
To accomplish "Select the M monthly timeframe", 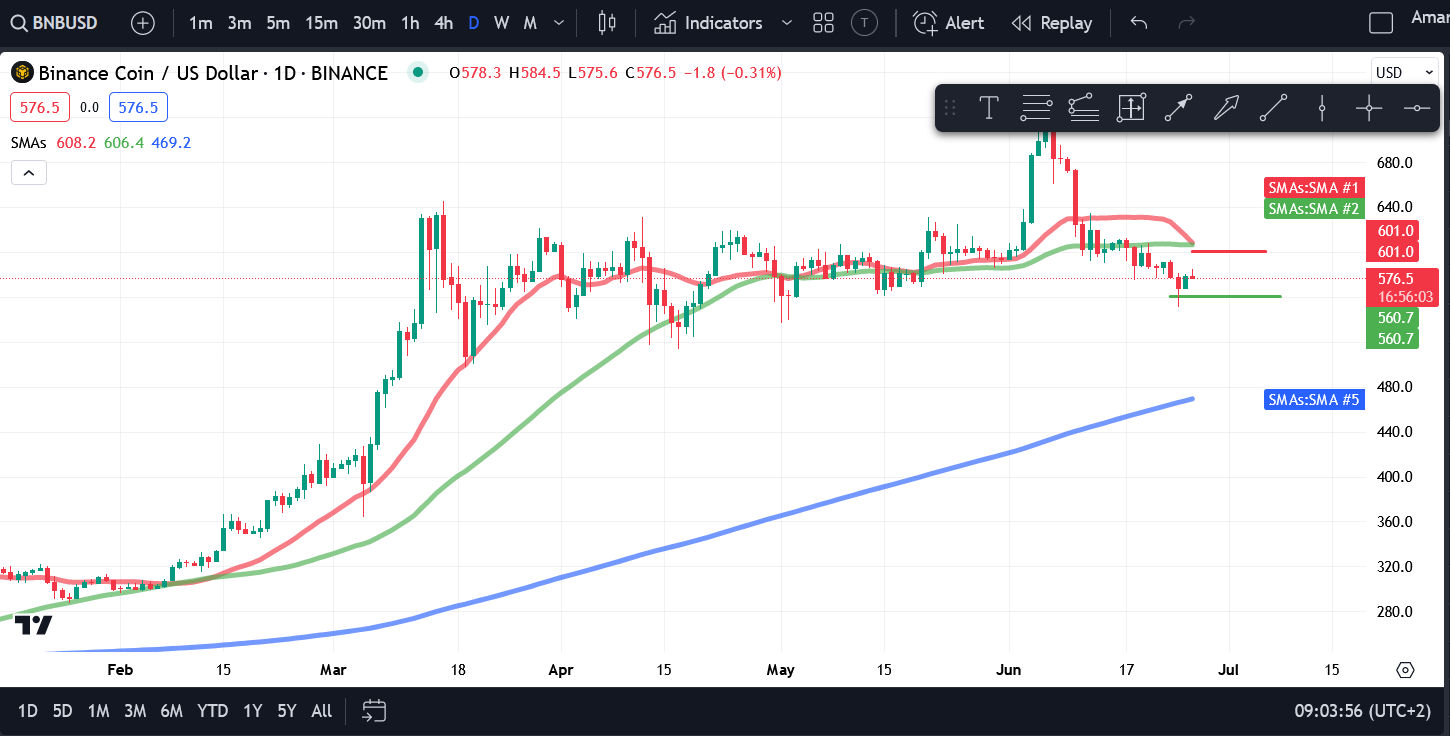I will tap(530, 22).
